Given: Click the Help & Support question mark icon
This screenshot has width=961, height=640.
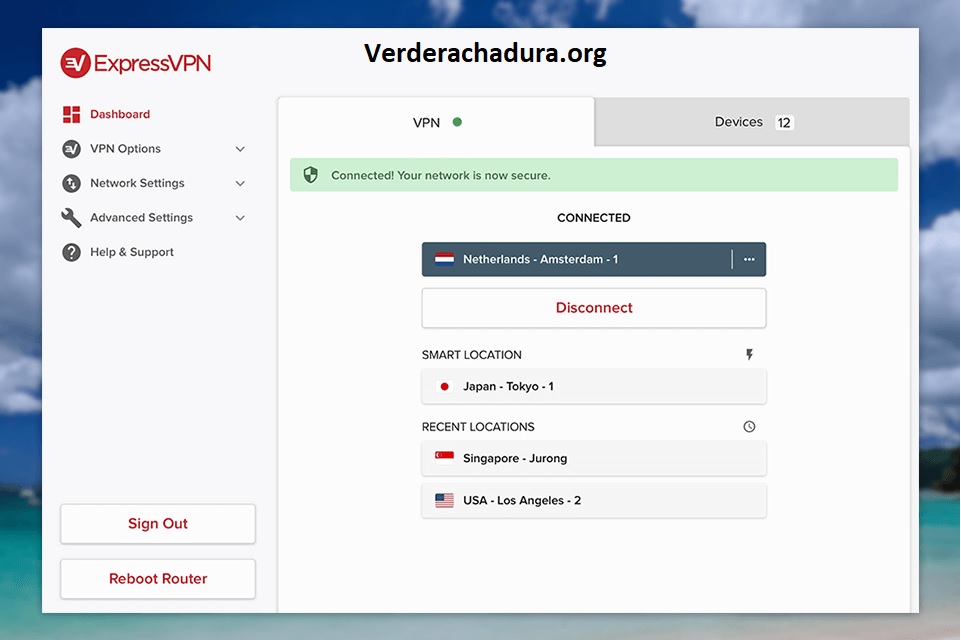Looking at the screenshot, I should tap(72, 252).
